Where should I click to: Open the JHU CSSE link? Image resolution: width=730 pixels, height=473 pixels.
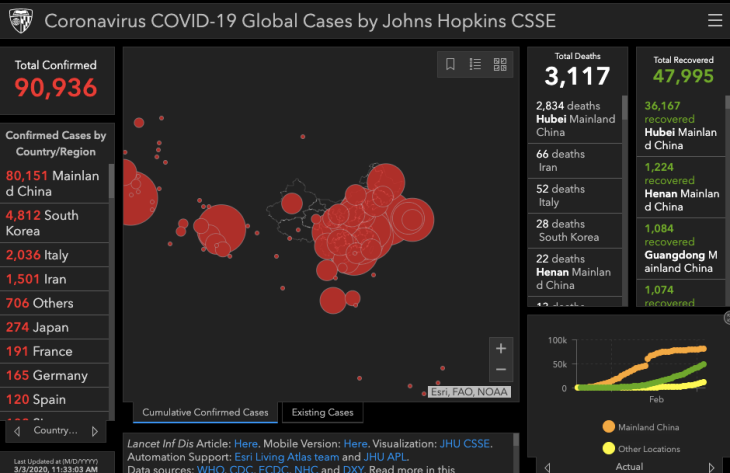point(465,444)
